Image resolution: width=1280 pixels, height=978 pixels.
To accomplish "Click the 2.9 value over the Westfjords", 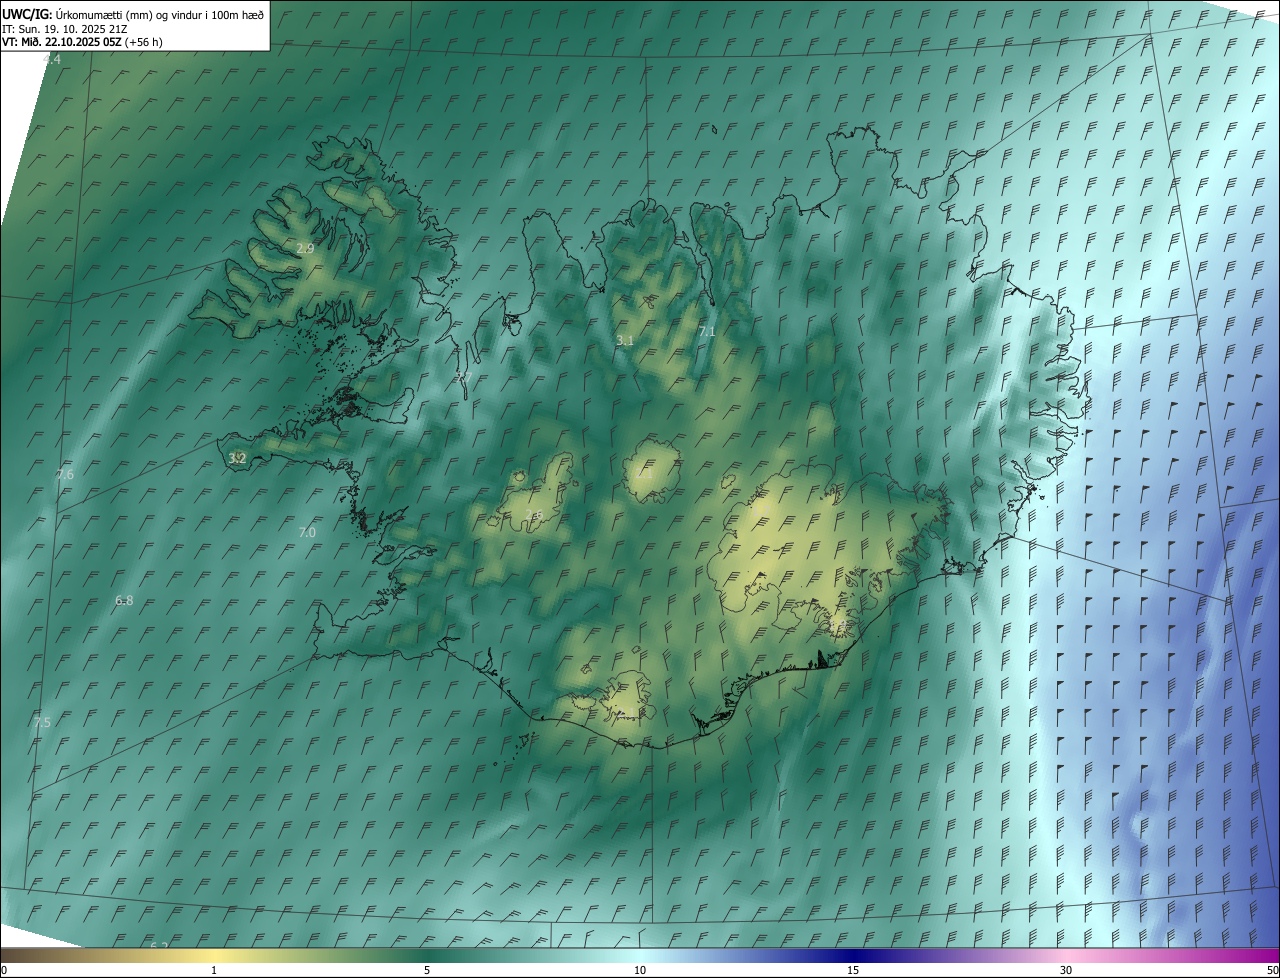I will [306, 248].
